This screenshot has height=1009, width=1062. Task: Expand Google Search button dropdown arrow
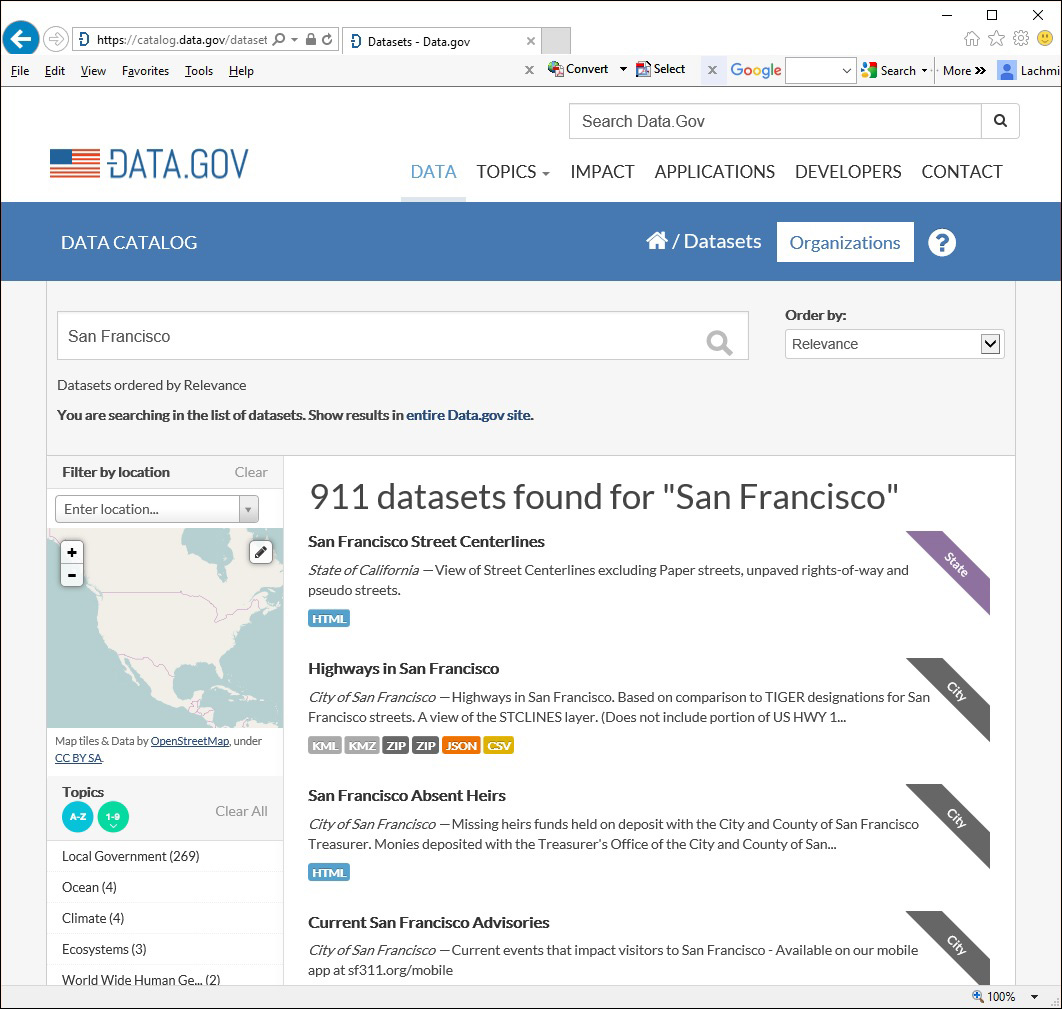(x=924, y=70)
